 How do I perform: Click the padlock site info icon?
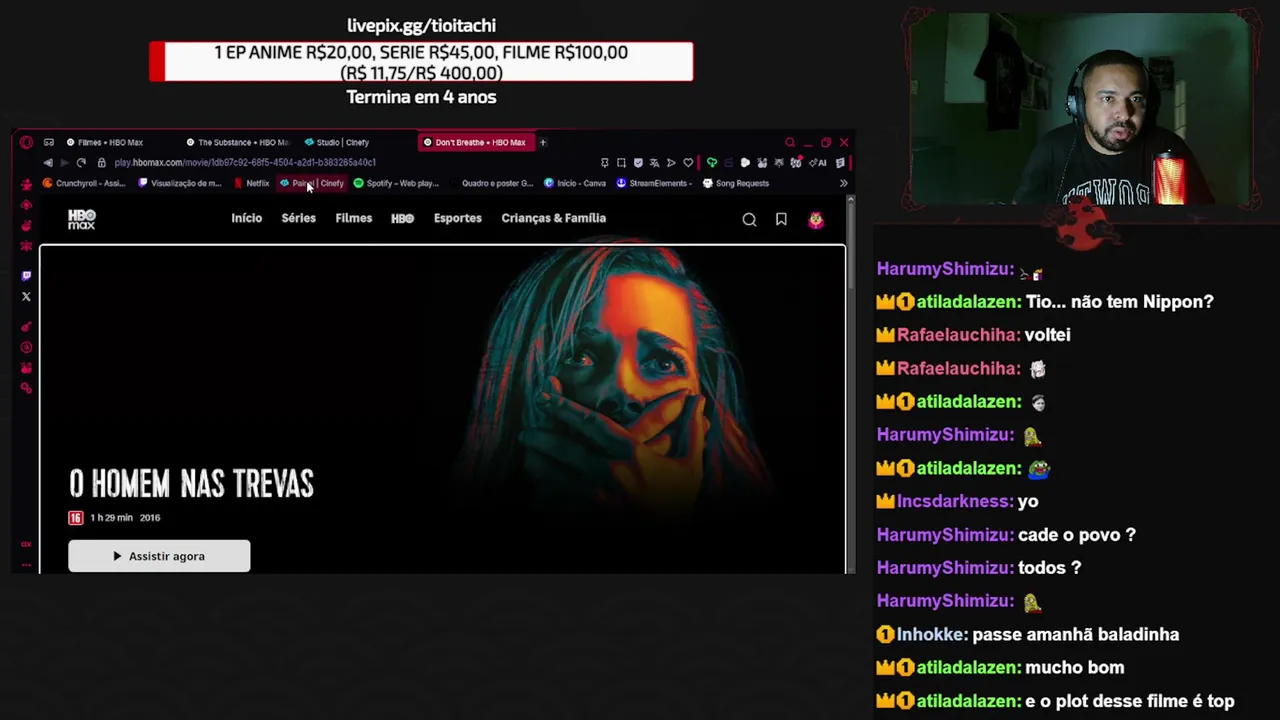point(101,163)
